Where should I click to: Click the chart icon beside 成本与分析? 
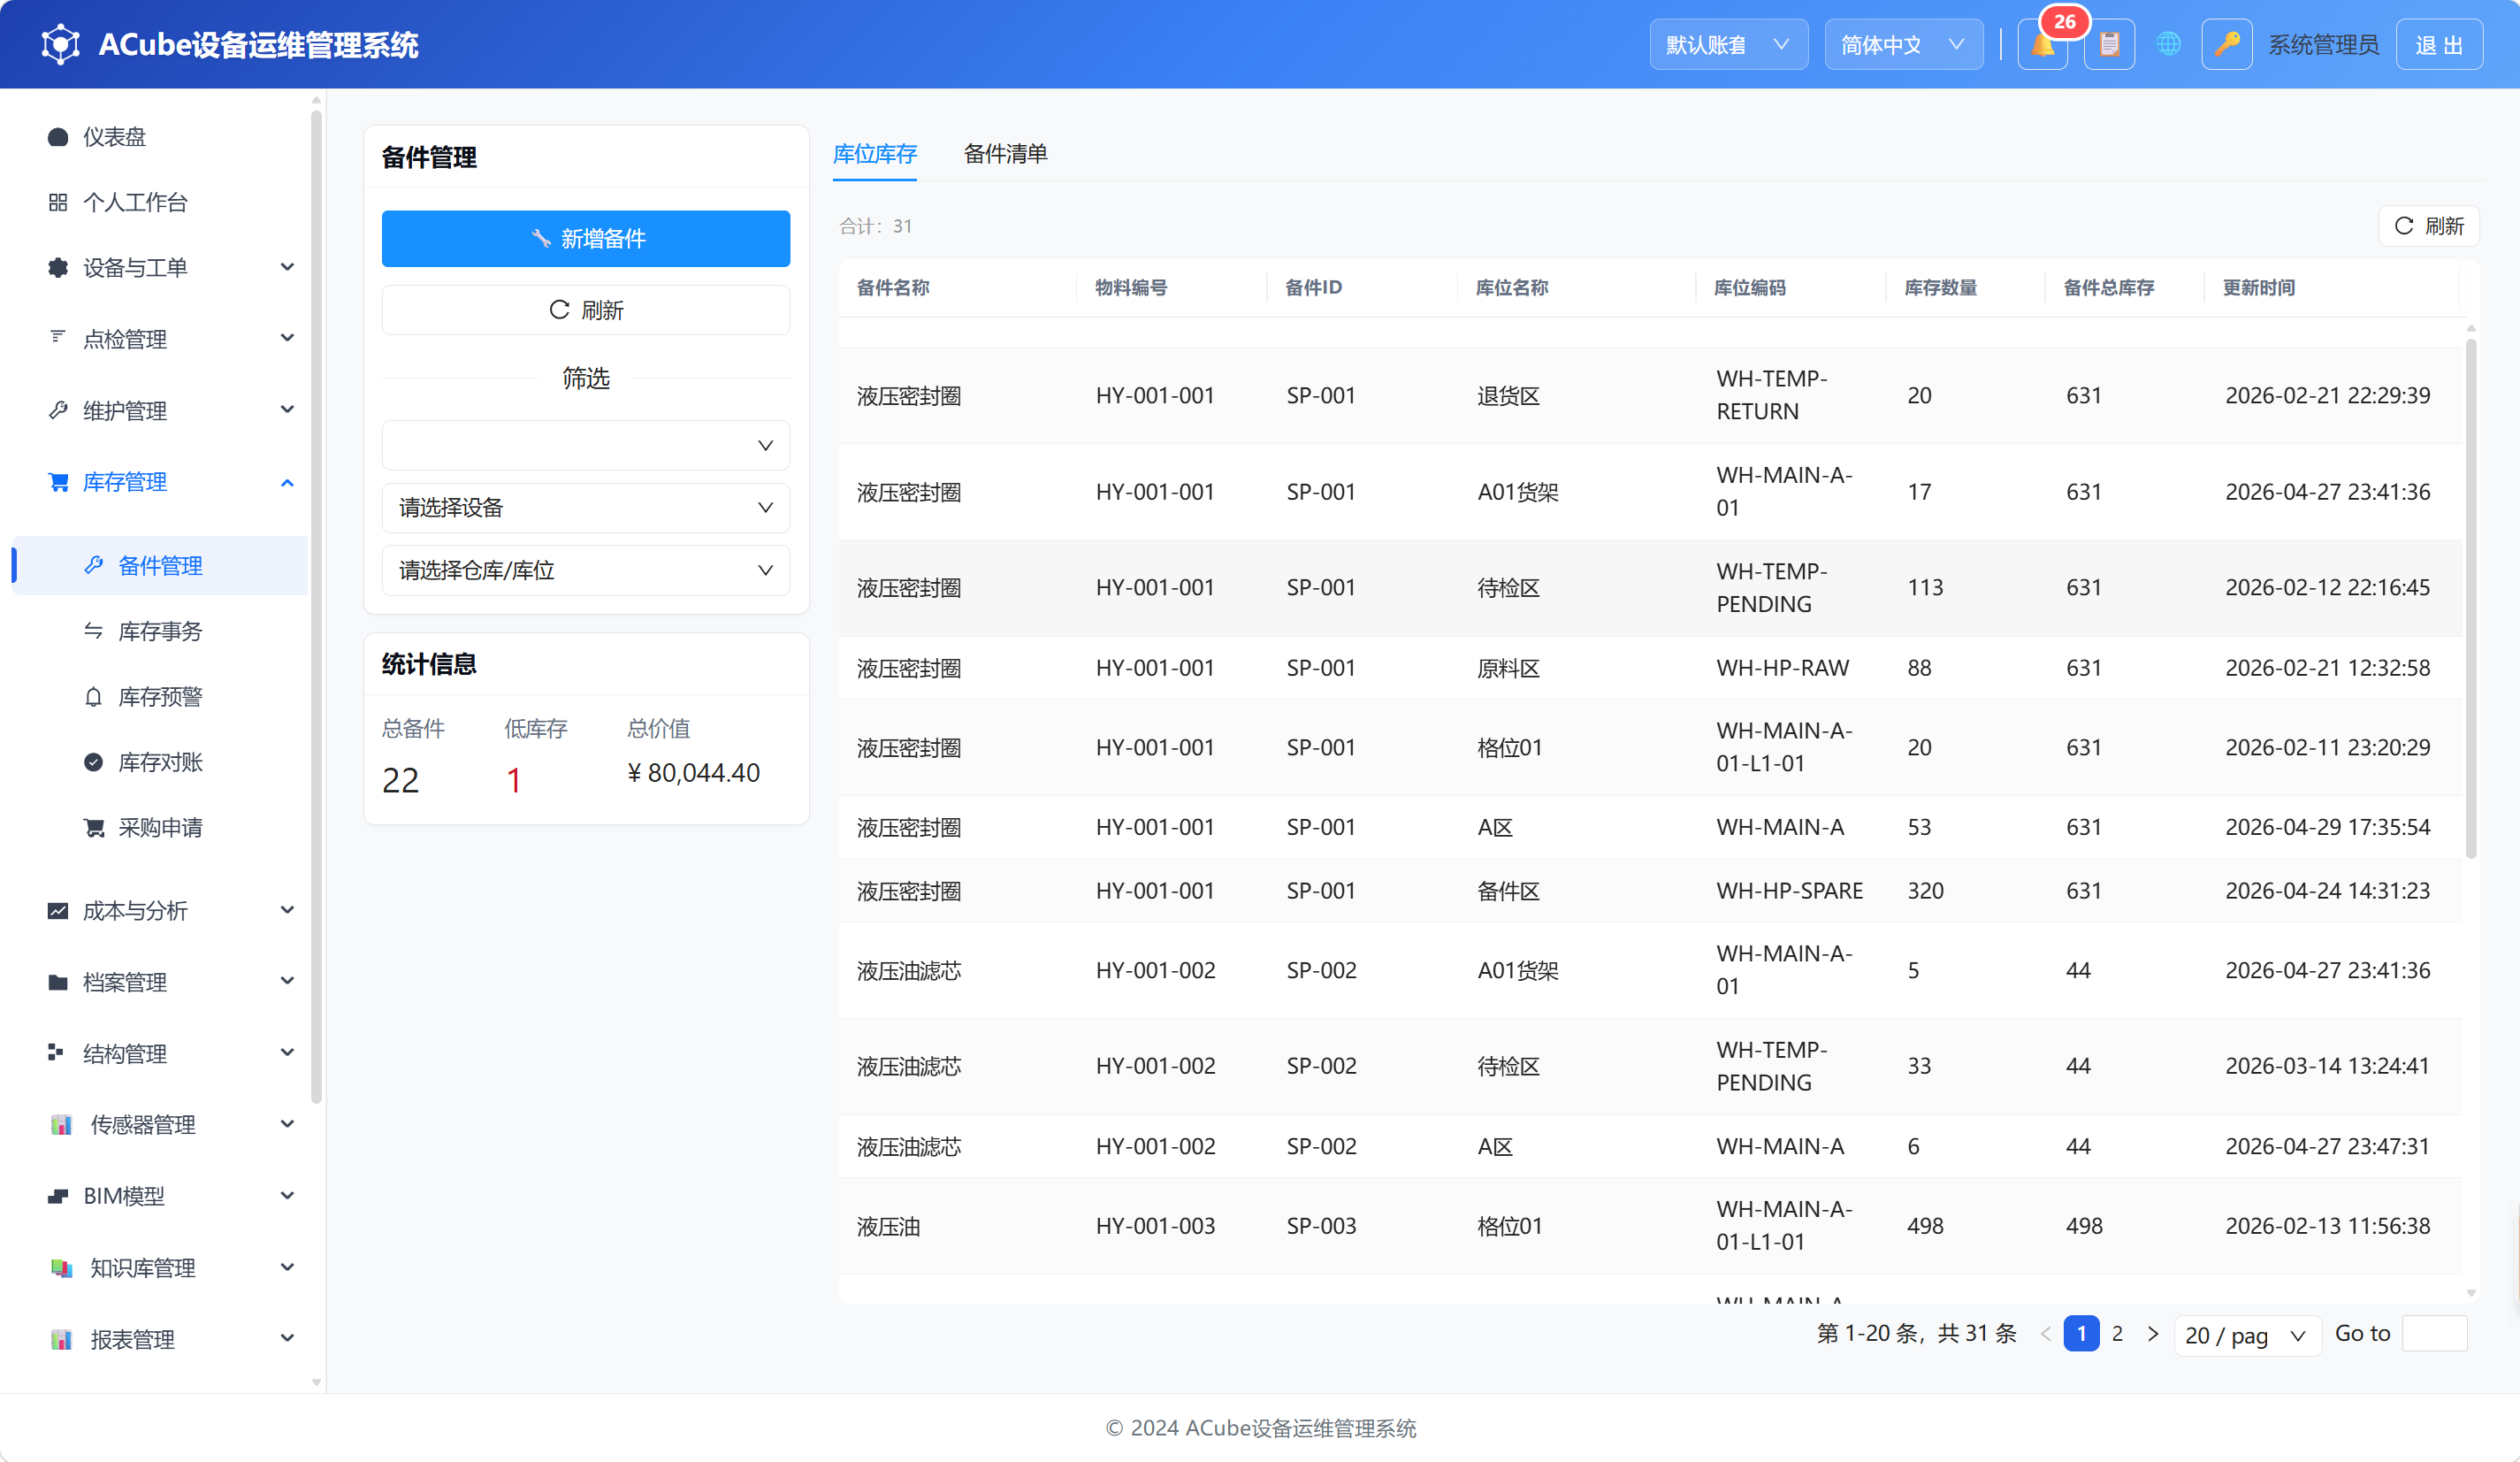58,910
